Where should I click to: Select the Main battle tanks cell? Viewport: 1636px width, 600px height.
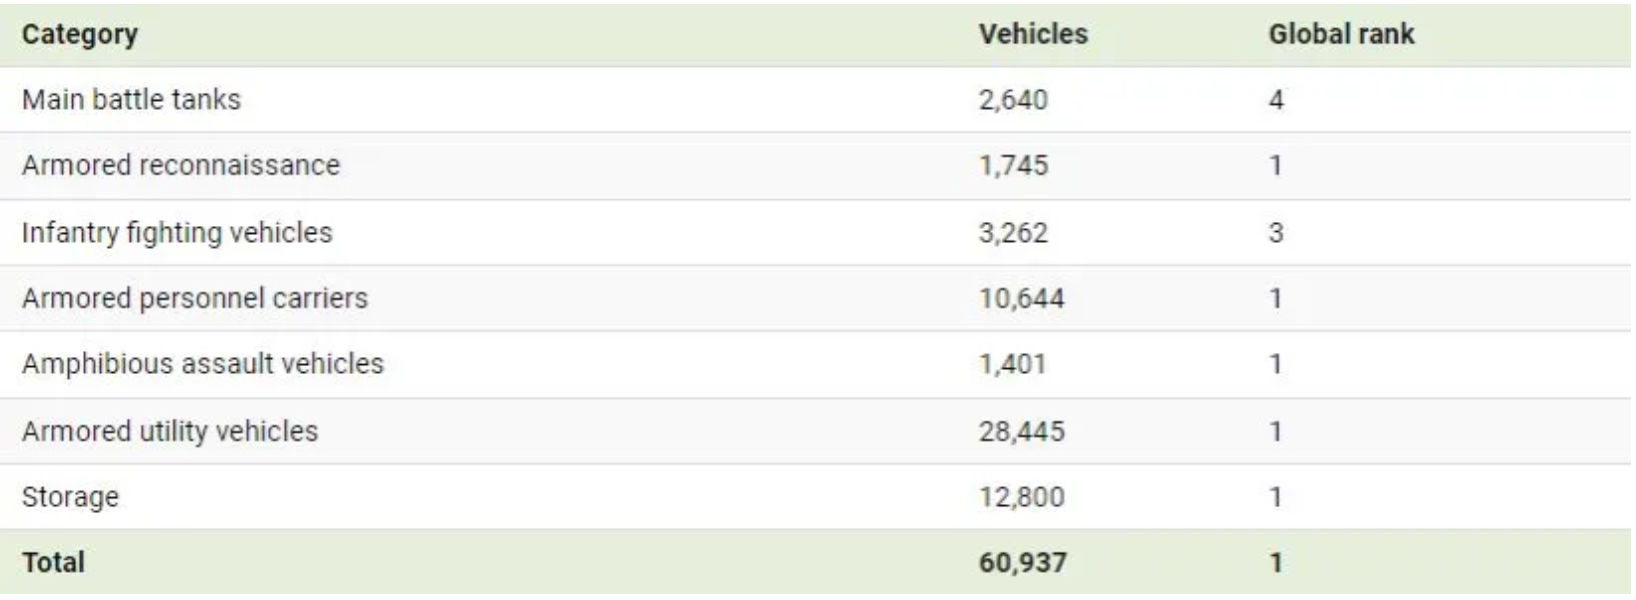[x=131, y=100]
